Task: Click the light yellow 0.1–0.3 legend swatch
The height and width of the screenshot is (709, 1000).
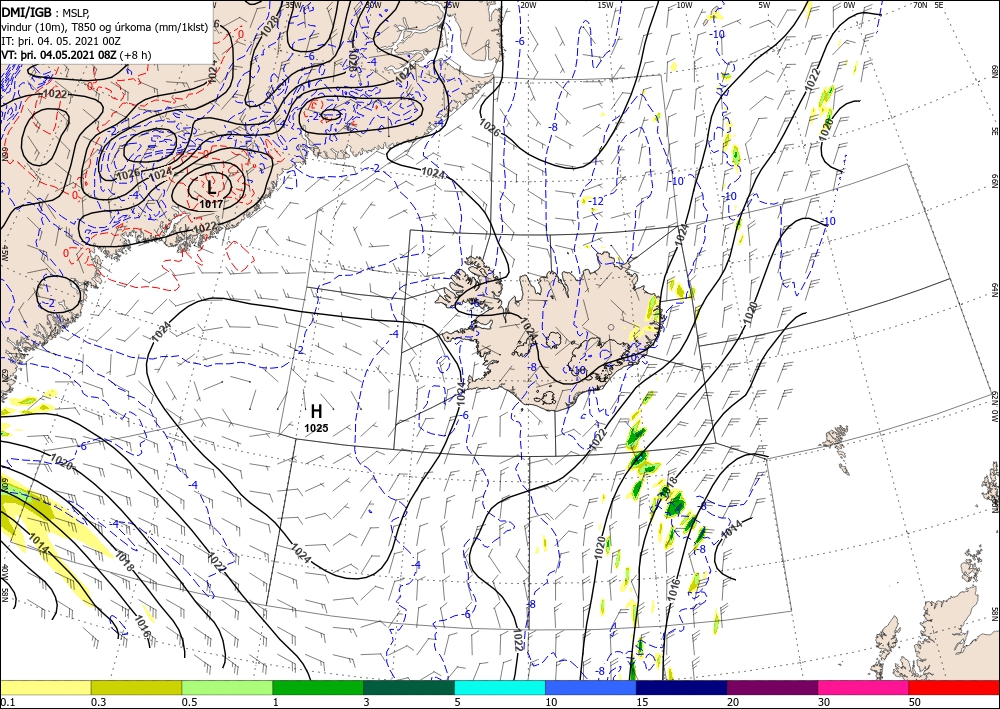Action: [x=45, y=687]
